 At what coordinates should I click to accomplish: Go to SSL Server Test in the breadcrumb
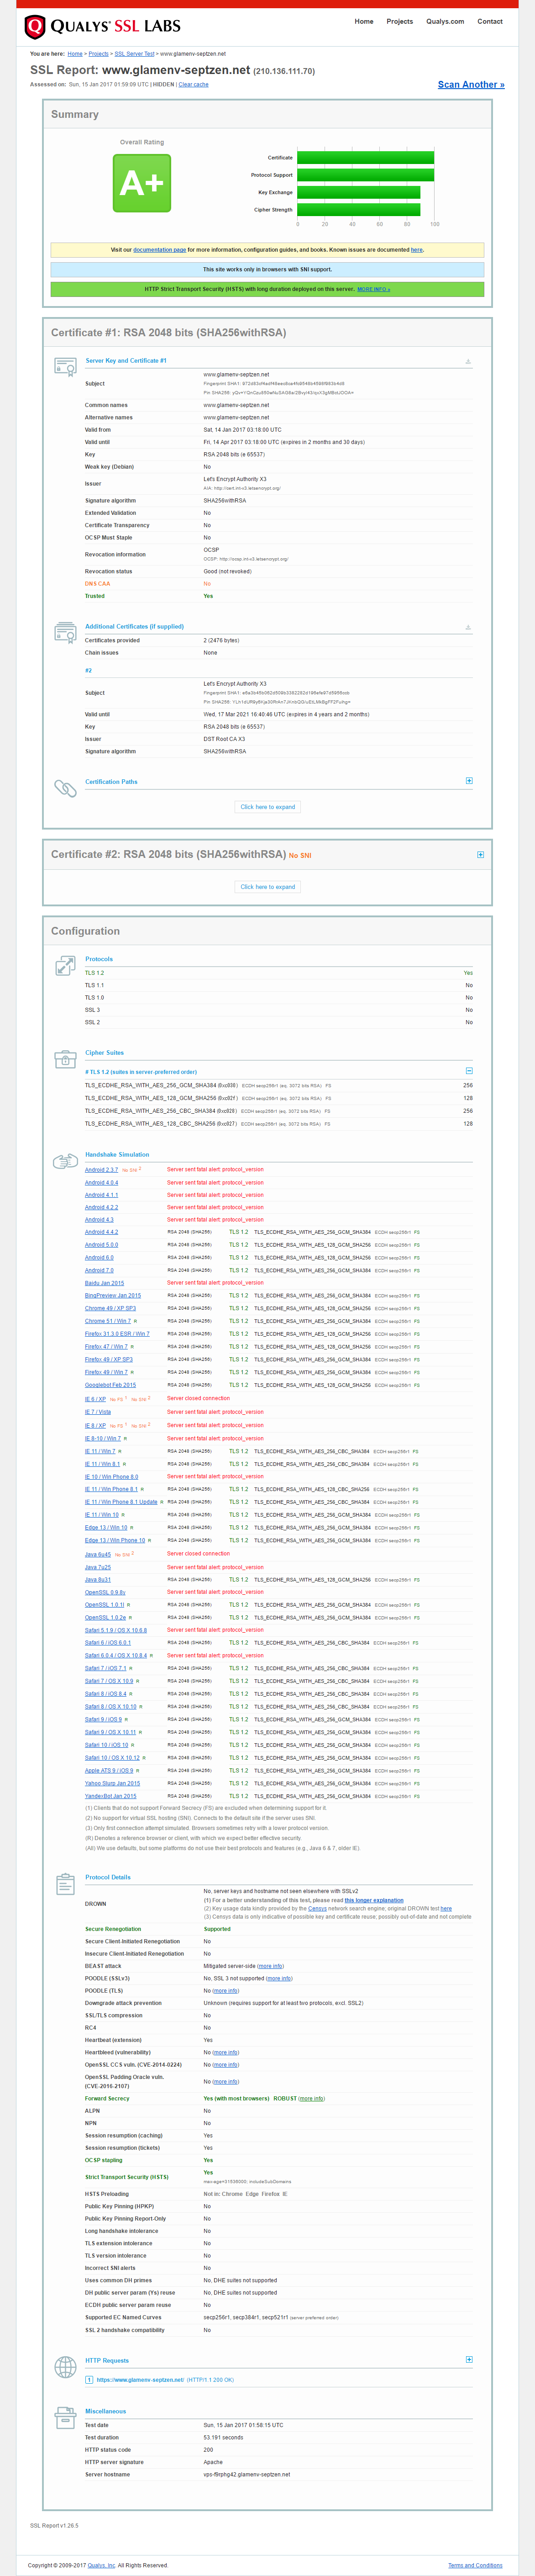(135, 54)
